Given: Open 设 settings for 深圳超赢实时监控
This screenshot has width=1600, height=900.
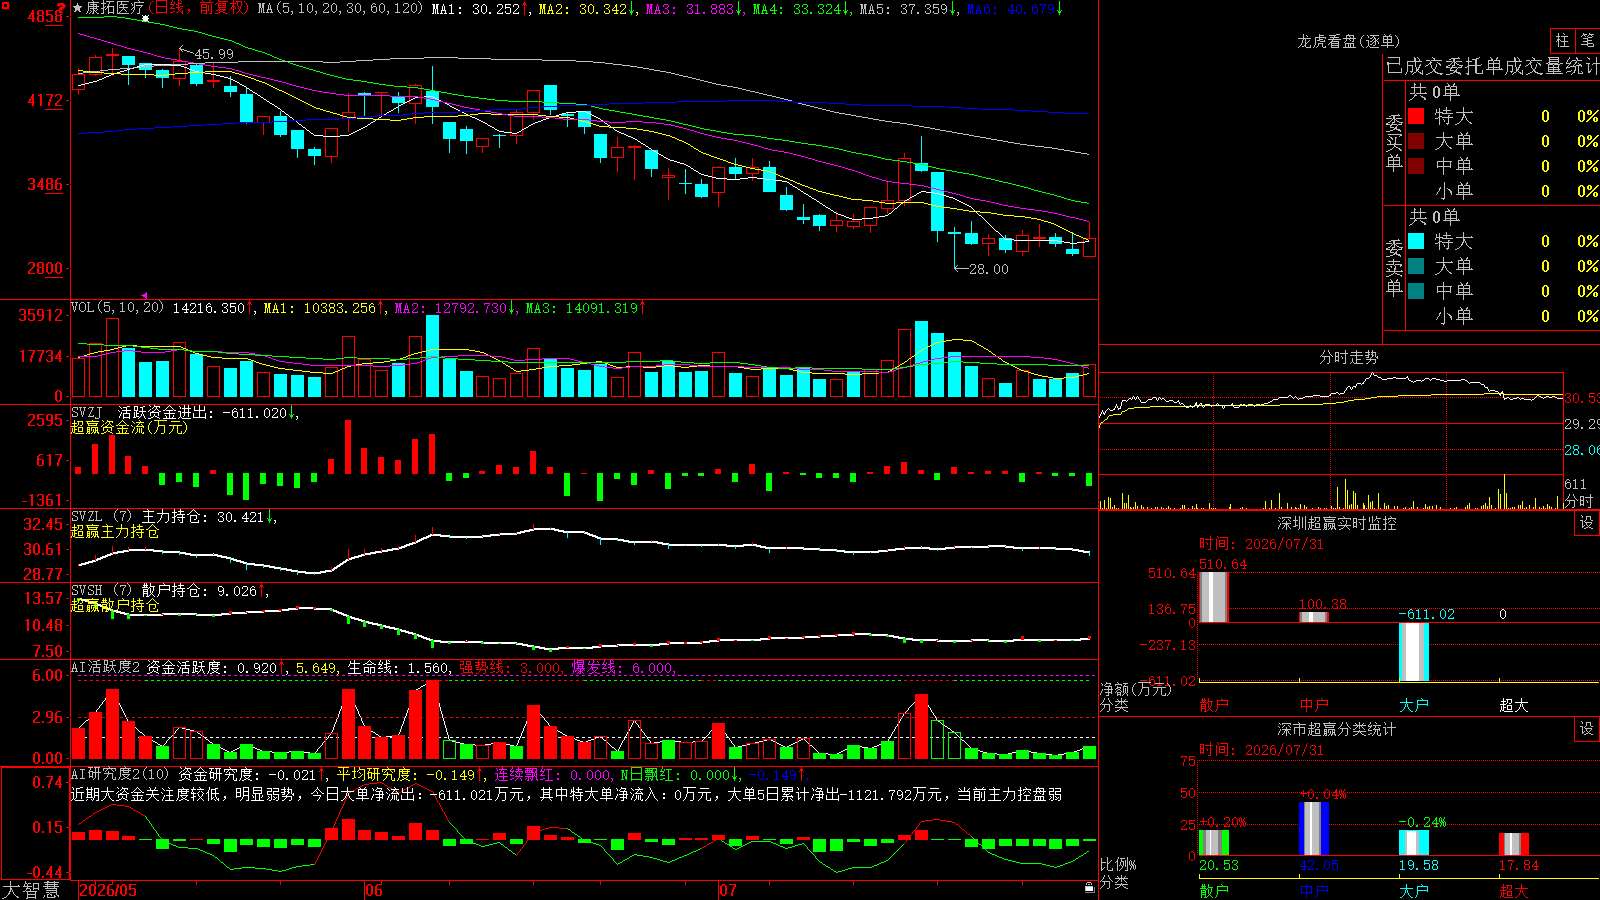Looking at the screenshot, I should pyautogui.click(x=1587, y=523).
